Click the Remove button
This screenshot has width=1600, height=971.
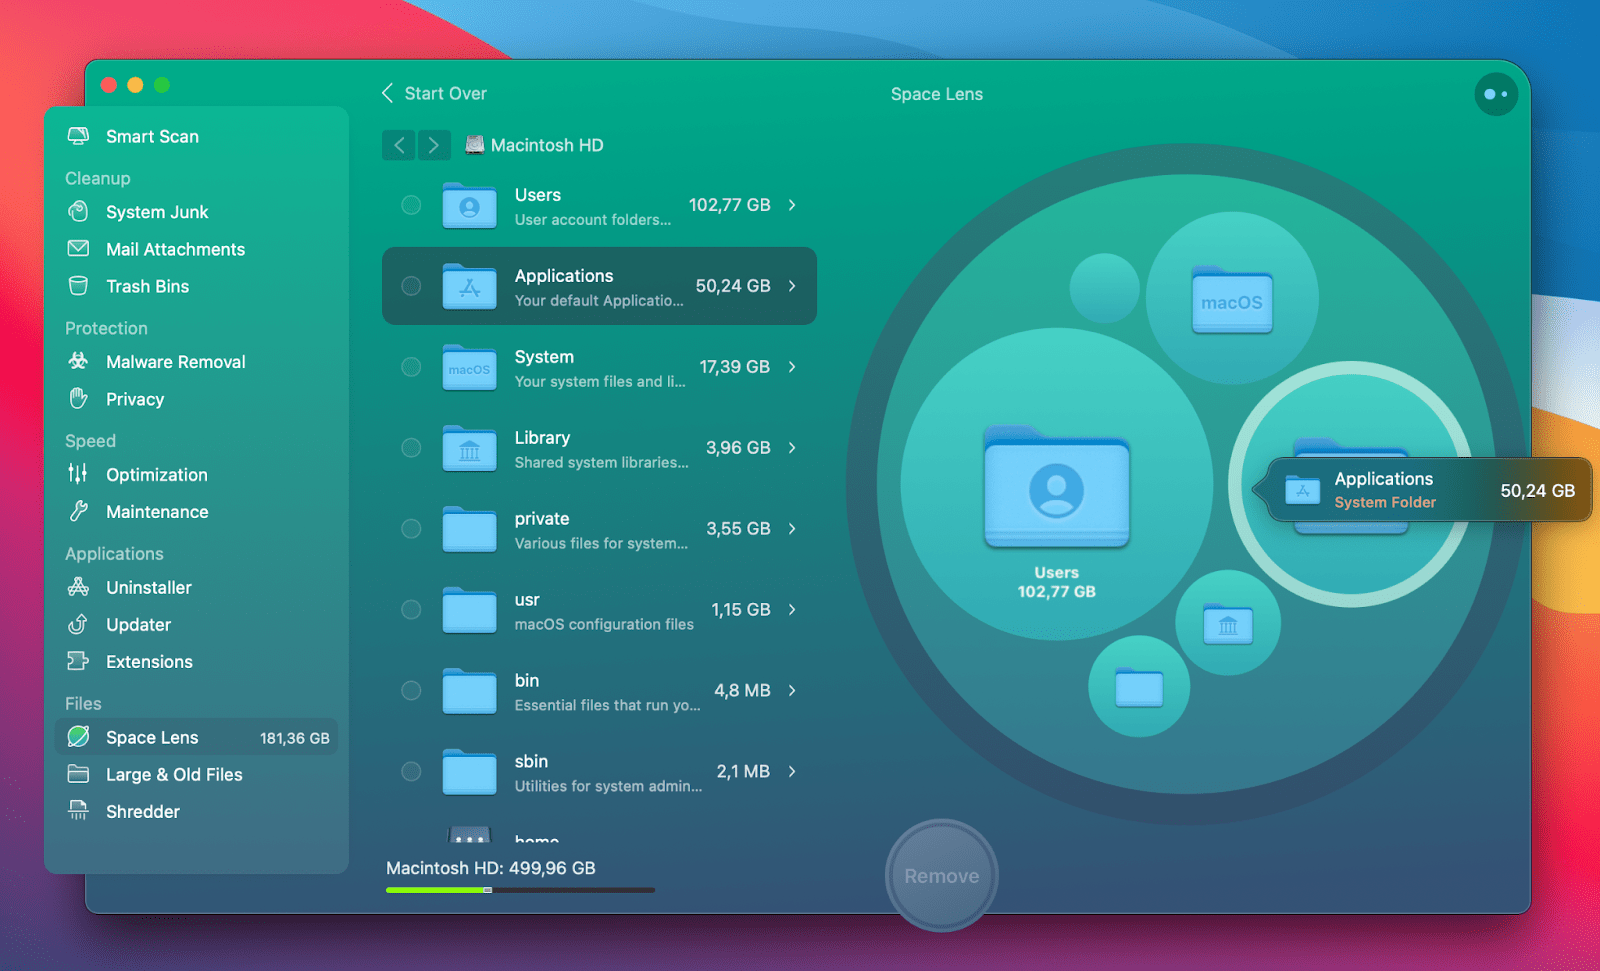(940, 874)
